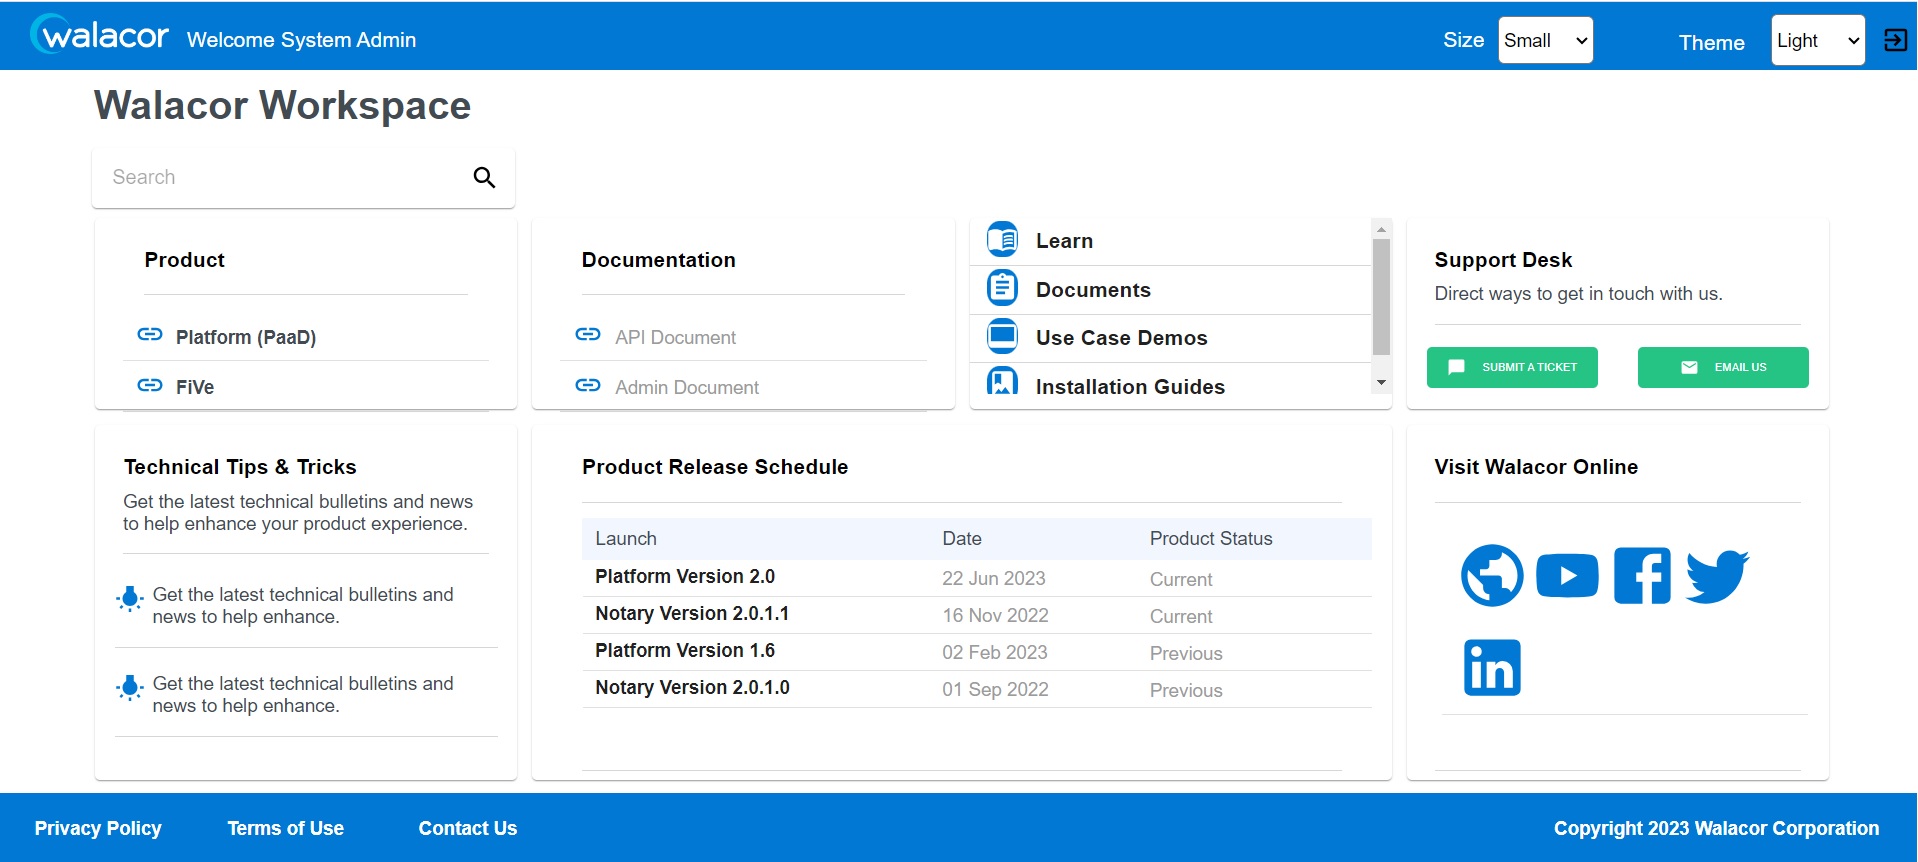Click the Platform Version 2.0 row
This screenshot has width=1918, height=862.
pyautogui.click(x=977, y=578)
